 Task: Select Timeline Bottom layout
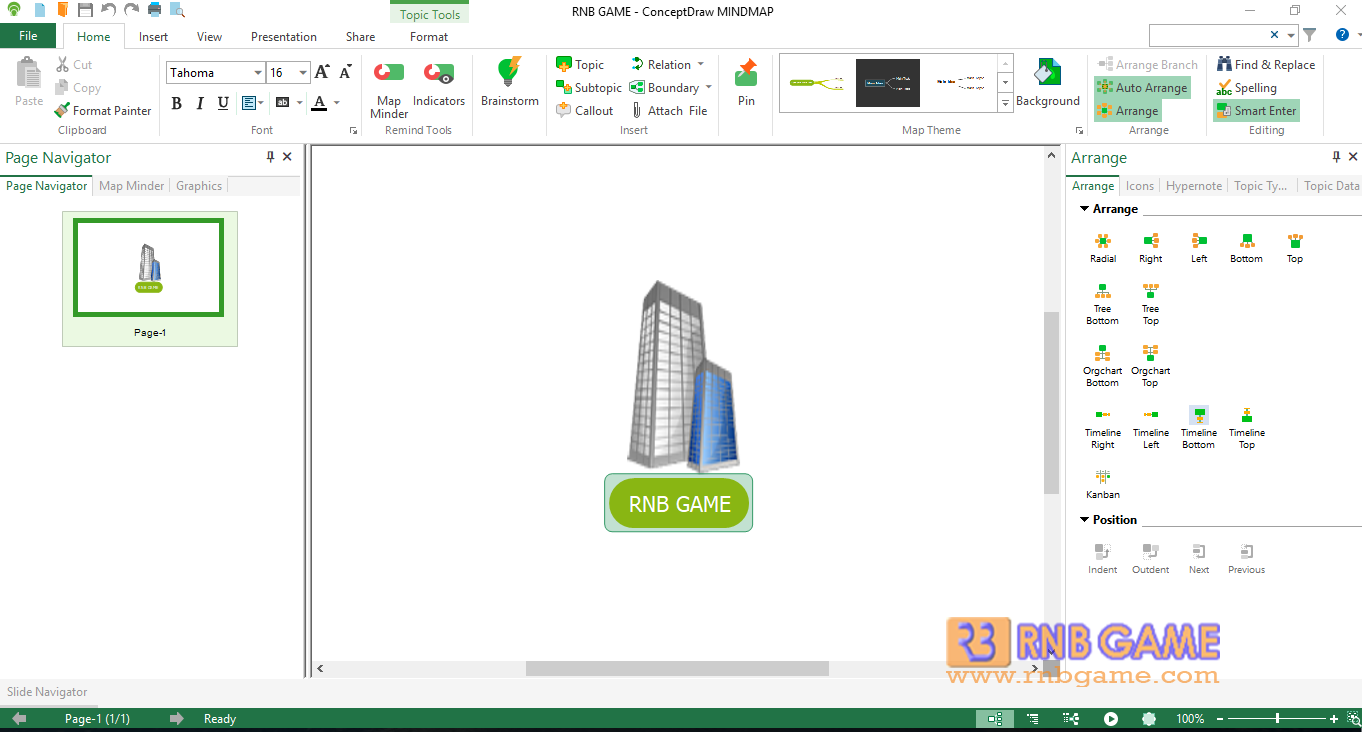click(1199, 428)
